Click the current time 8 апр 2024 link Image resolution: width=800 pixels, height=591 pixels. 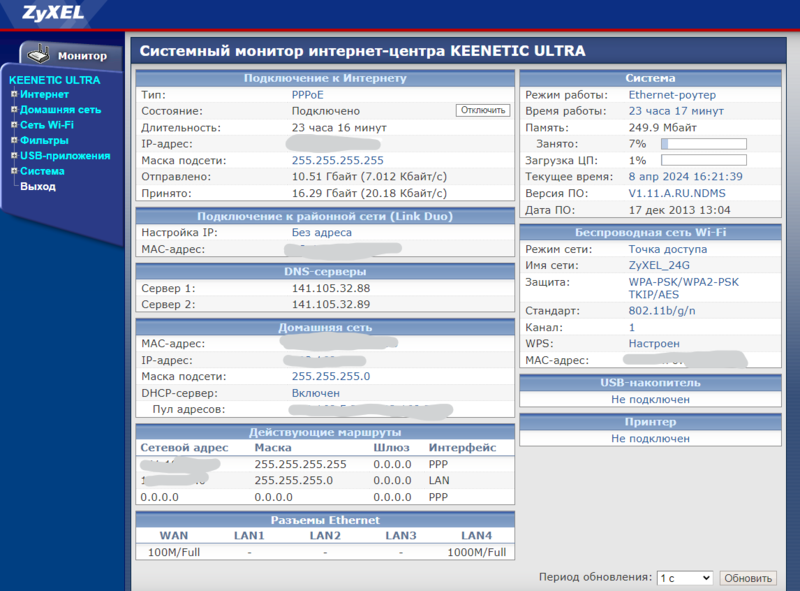(x=685, y=177)
